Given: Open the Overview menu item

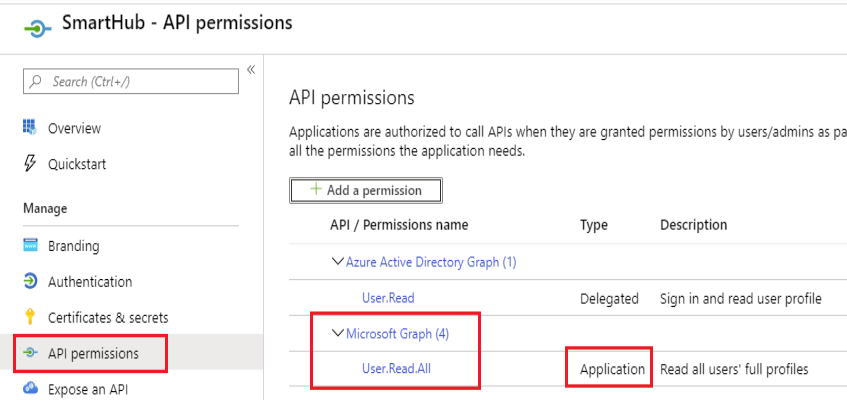Looking at the screenshot, I should pyautogui.click(x=74, y=128).
